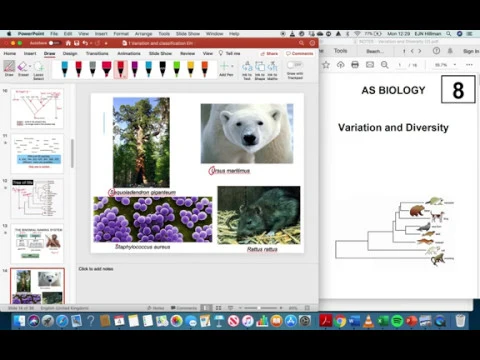Click the Undo arrow in PowerPoint title bar
The image size is (480, 360).
[x=85, y=43]
